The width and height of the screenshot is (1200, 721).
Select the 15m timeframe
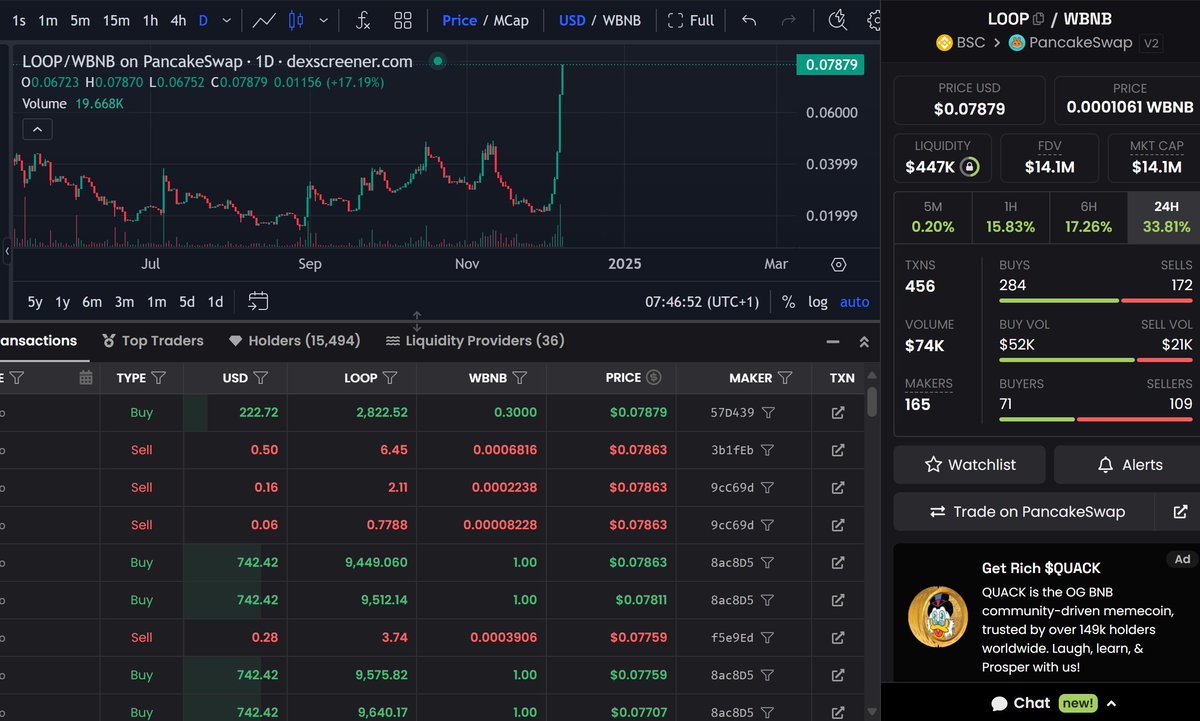[116, 20]
